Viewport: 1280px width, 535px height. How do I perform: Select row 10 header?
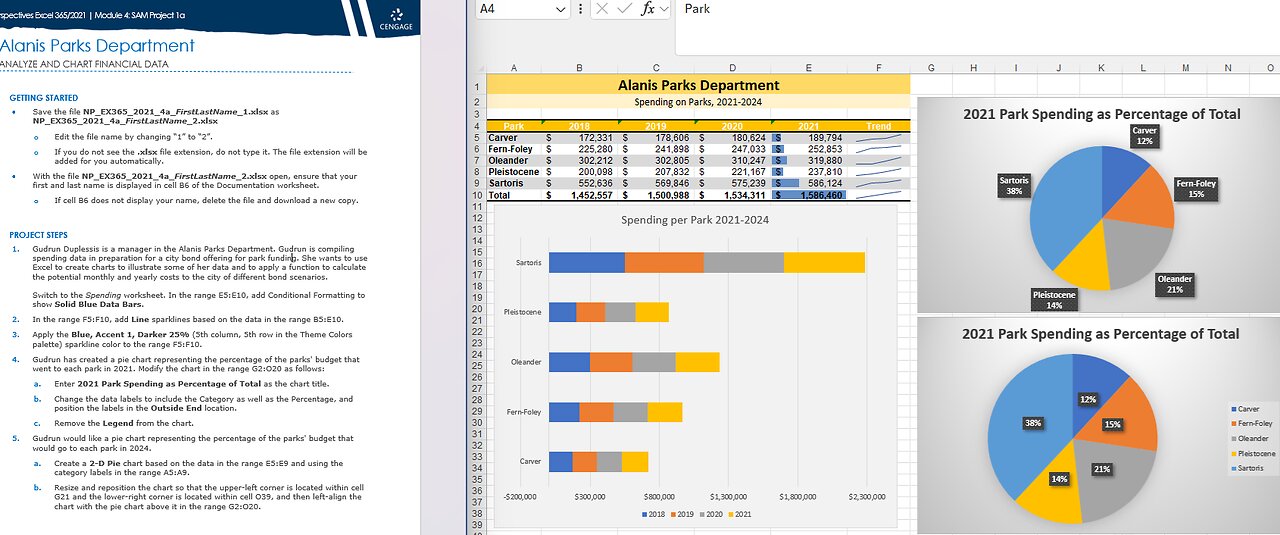(x=478, y=195)
